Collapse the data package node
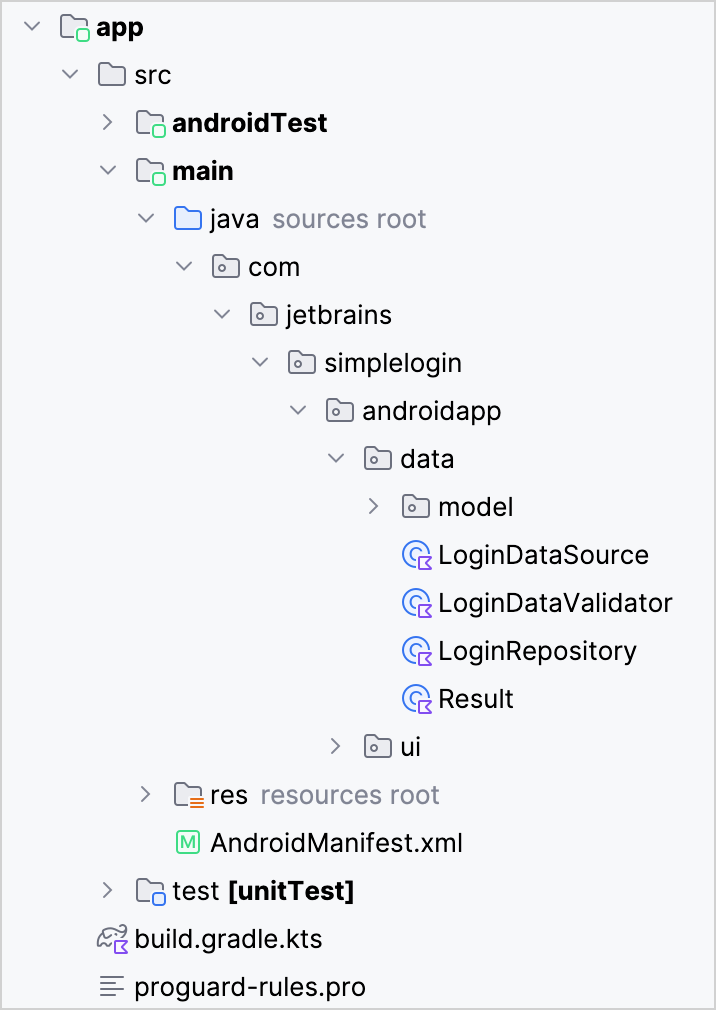The width and height of the screenshot is (716, 1010). point(336,458)
